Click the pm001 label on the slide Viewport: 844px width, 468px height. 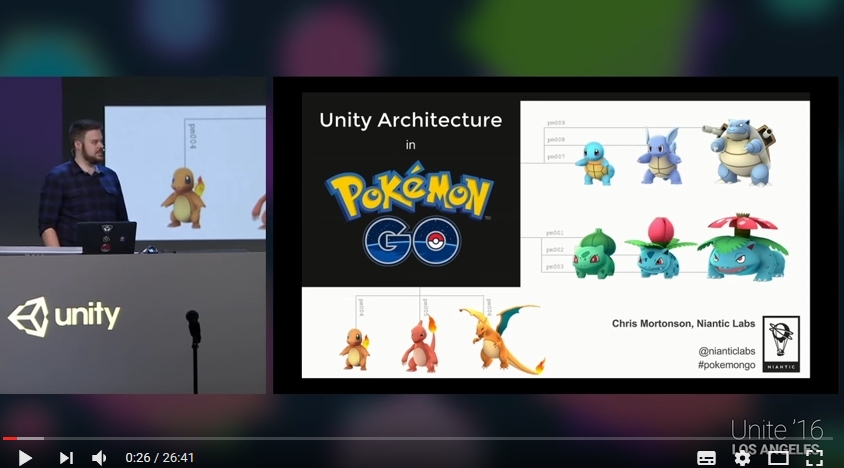click(555, 233)
